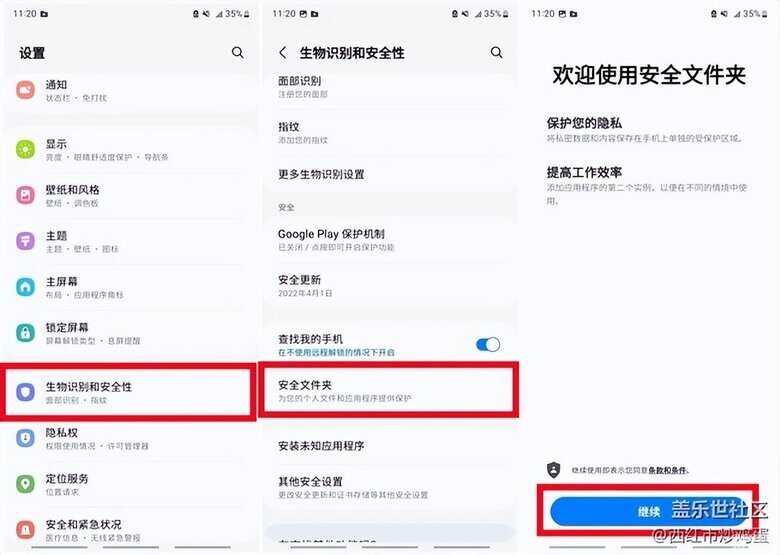Screen dimensions: 780x555
Task: Tap the 生物识别和安全性 shield icon
Action: coord(25,392)
